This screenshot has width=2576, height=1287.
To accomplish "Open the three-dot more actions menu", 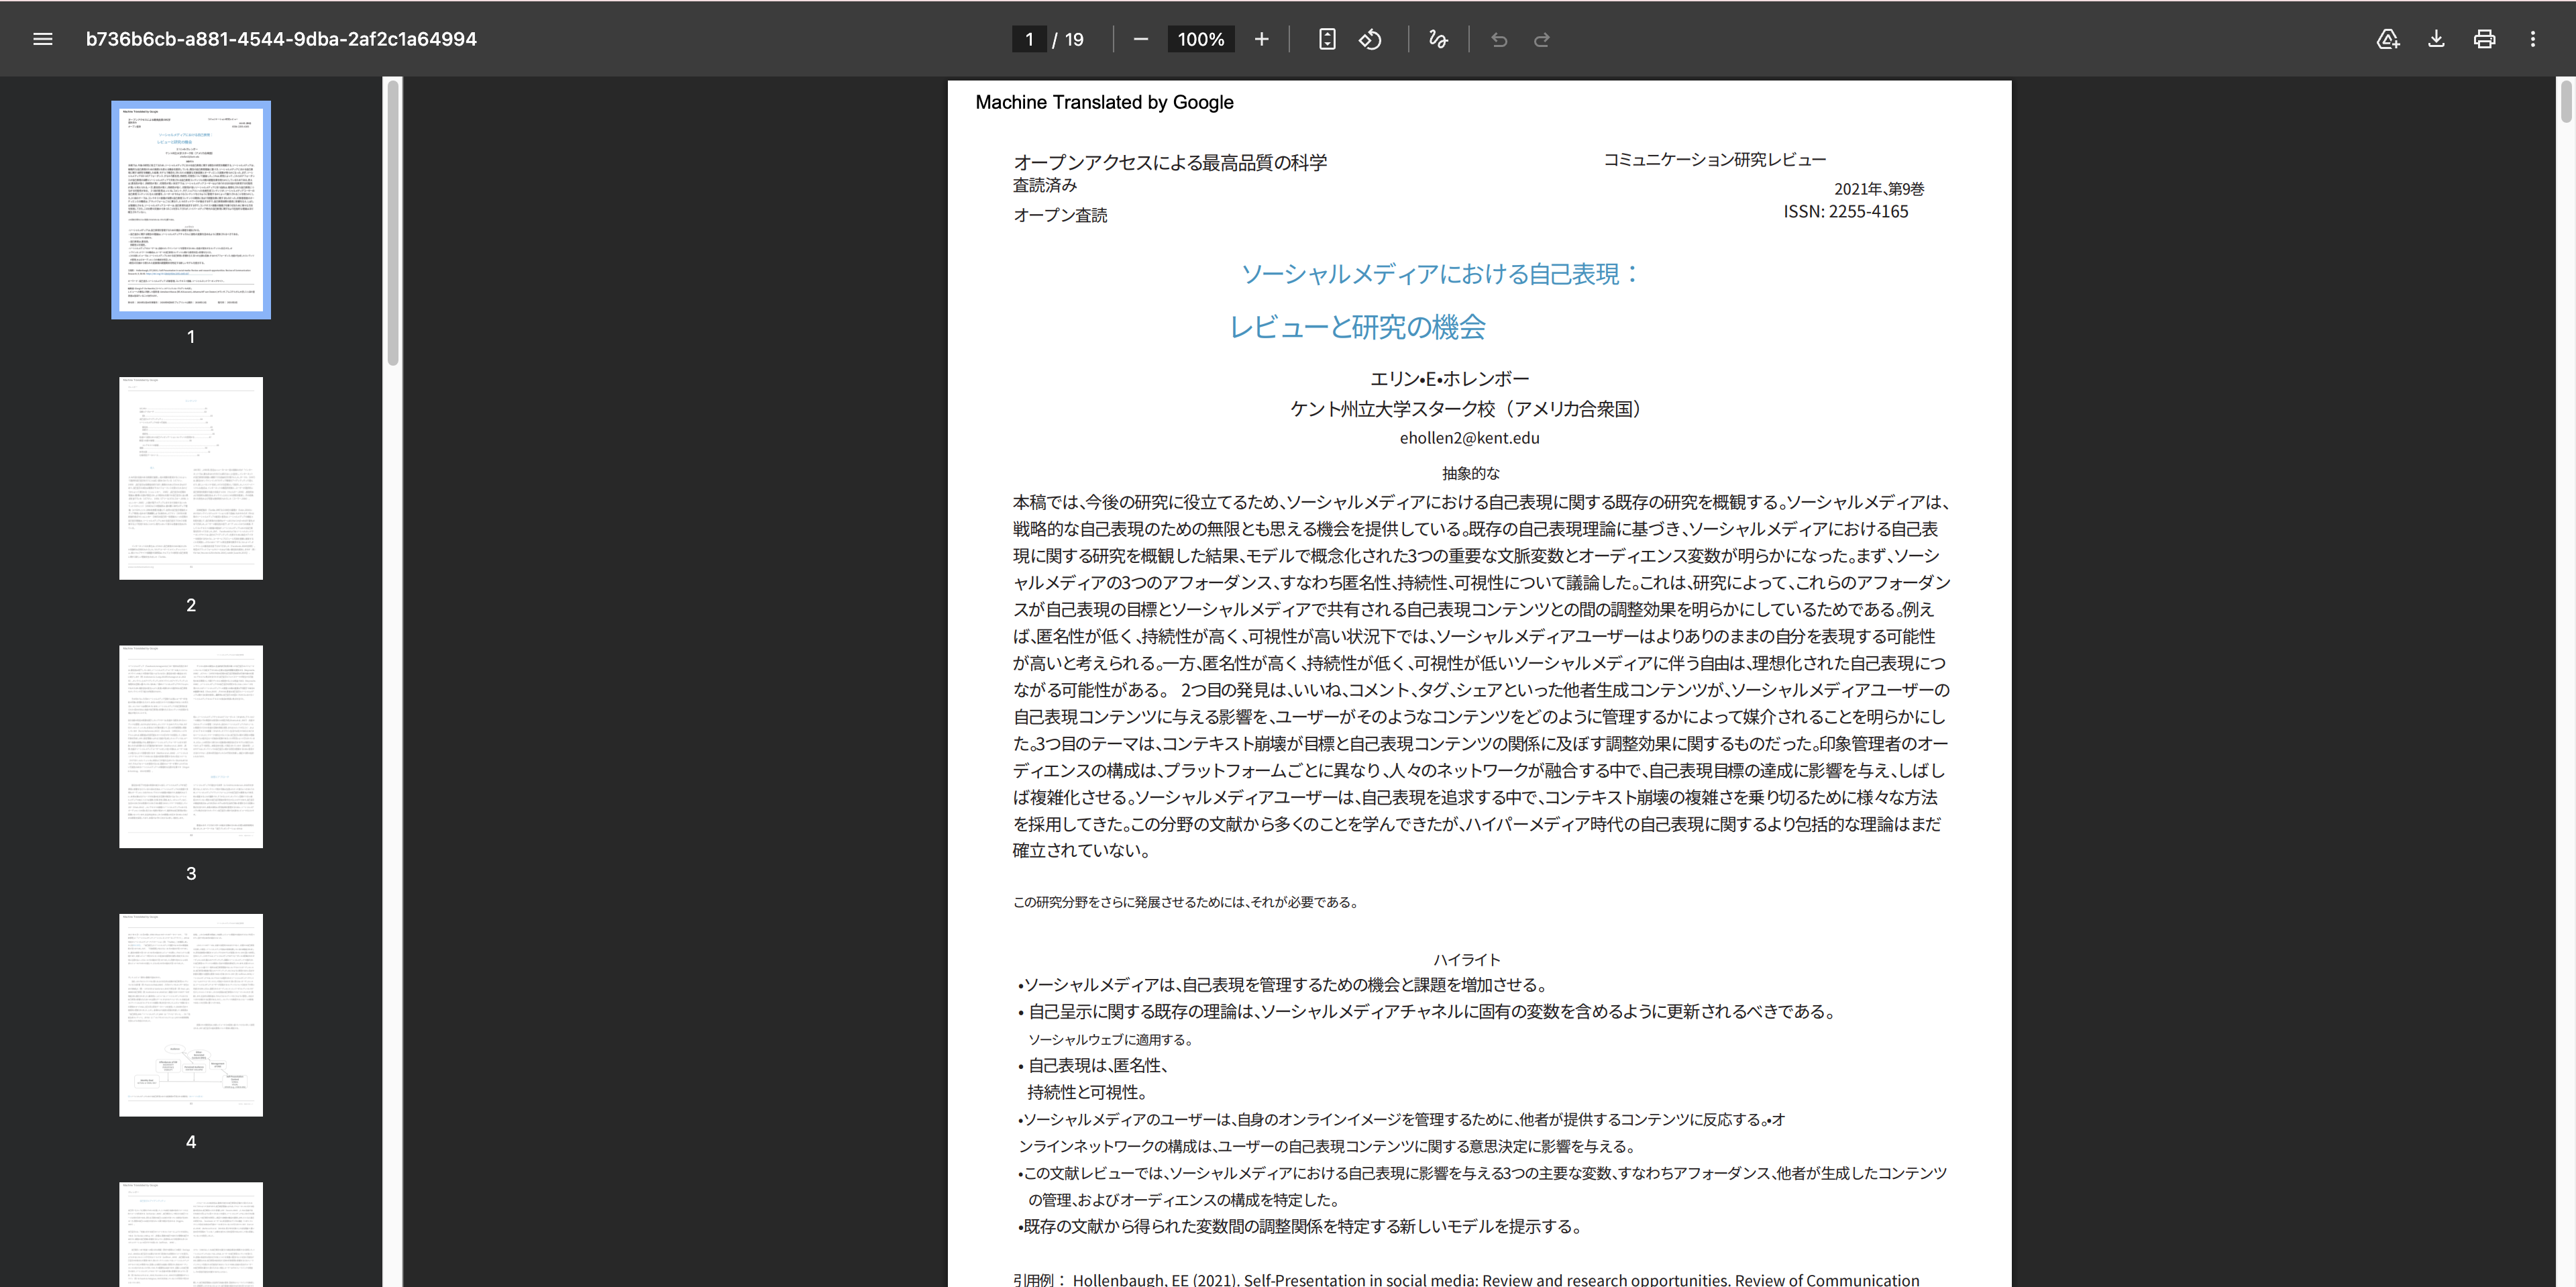I will [2532, 39].
